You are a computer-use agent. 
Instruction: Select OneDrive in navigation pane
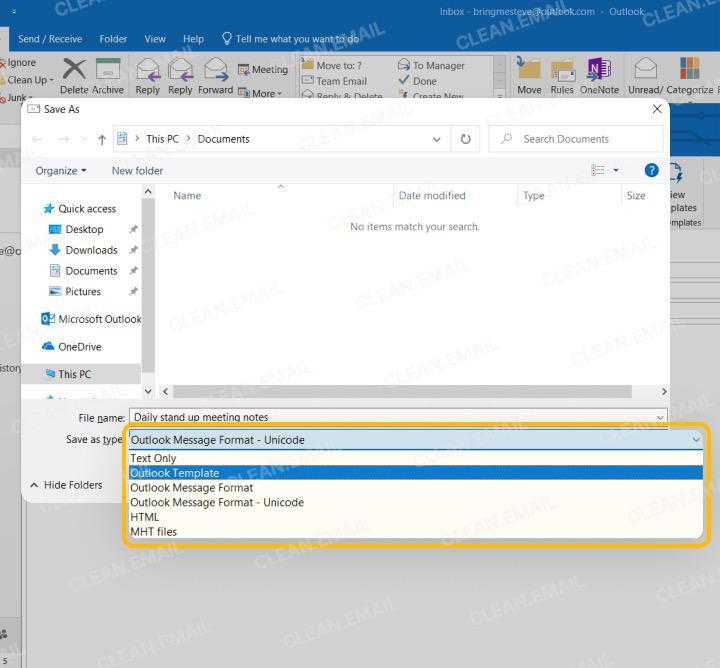[72, 347]
